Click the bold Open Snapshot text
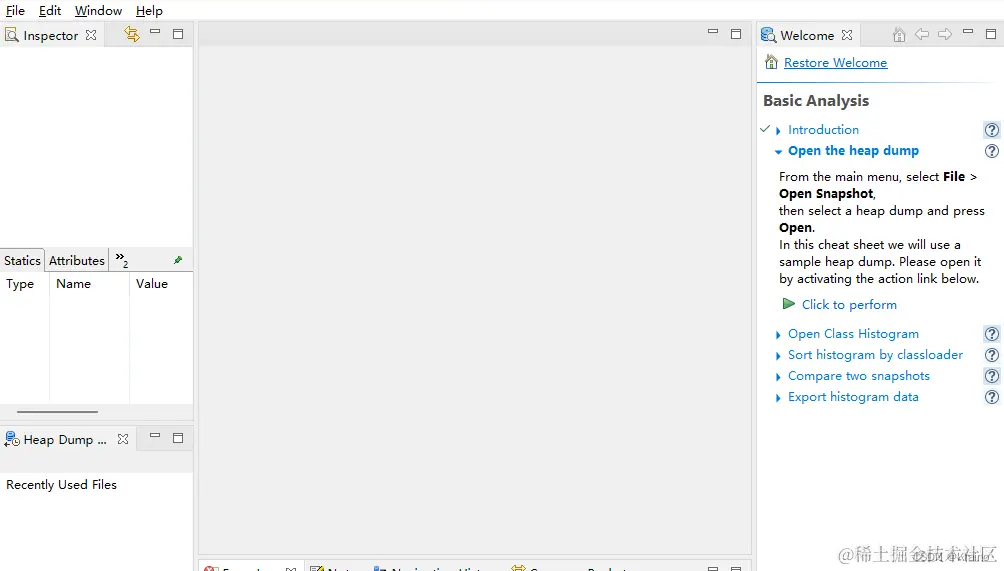 tap(826, 194)
